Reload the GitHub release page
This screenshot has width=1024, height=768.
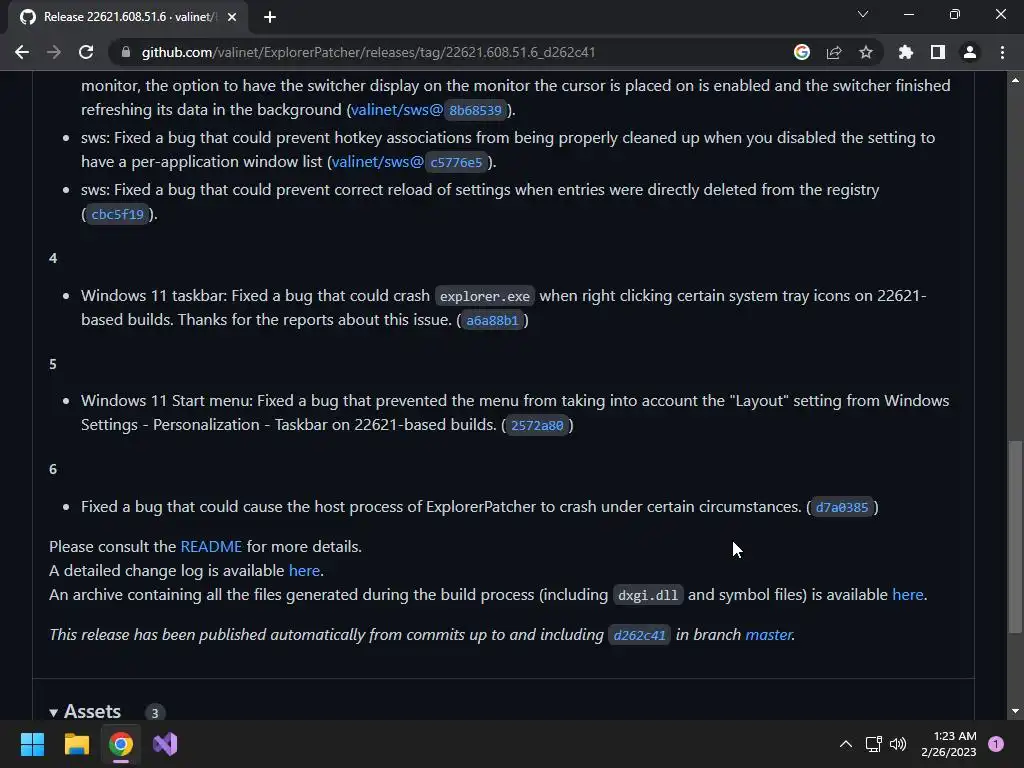[x=86, y=52]
